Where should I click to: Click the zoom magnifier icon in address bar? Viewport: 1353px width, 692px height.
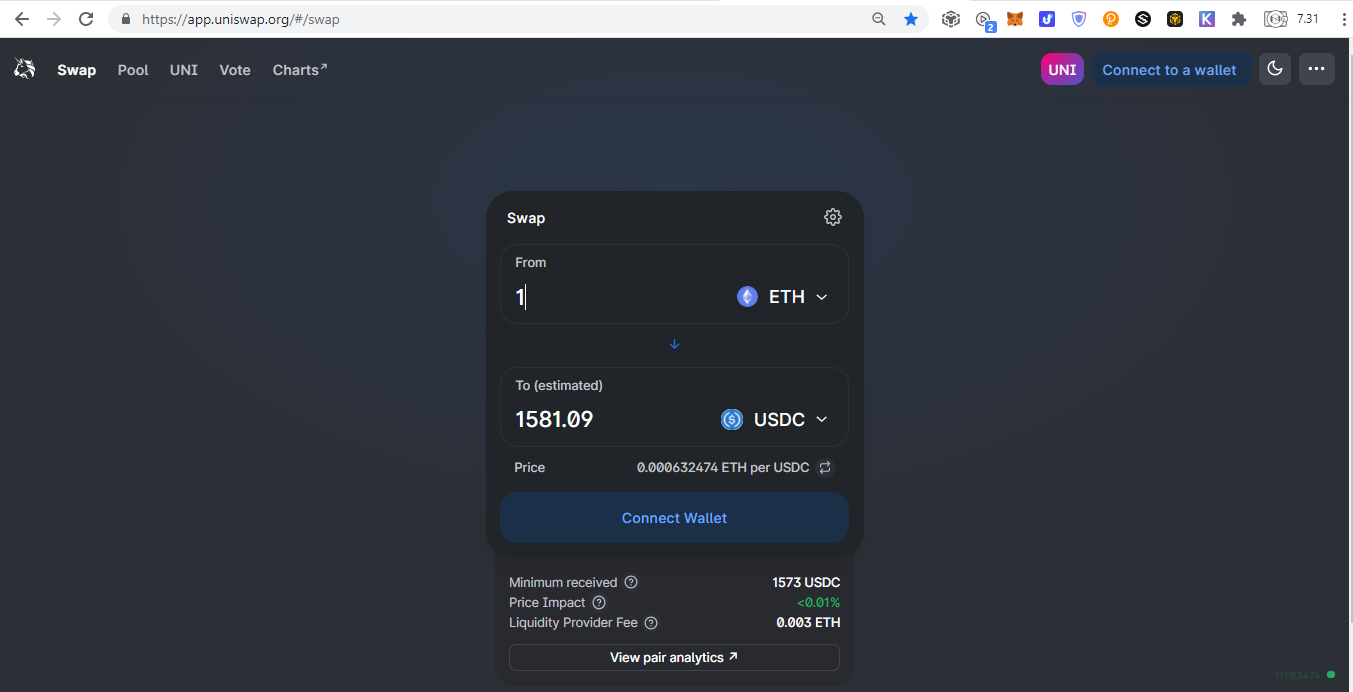pyautogui.click(x=879, y=19)
